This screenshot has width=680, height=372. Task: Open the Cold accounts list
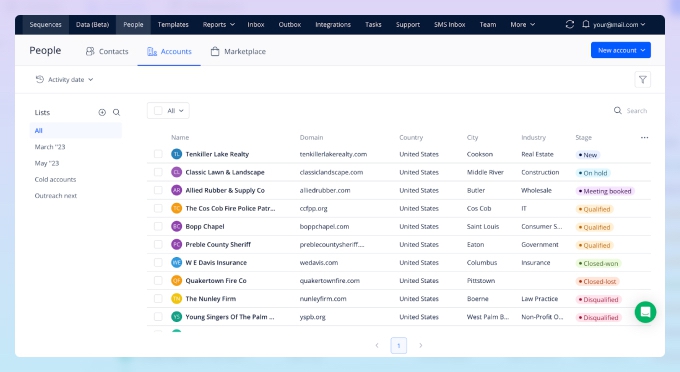[x=55, y=179]
